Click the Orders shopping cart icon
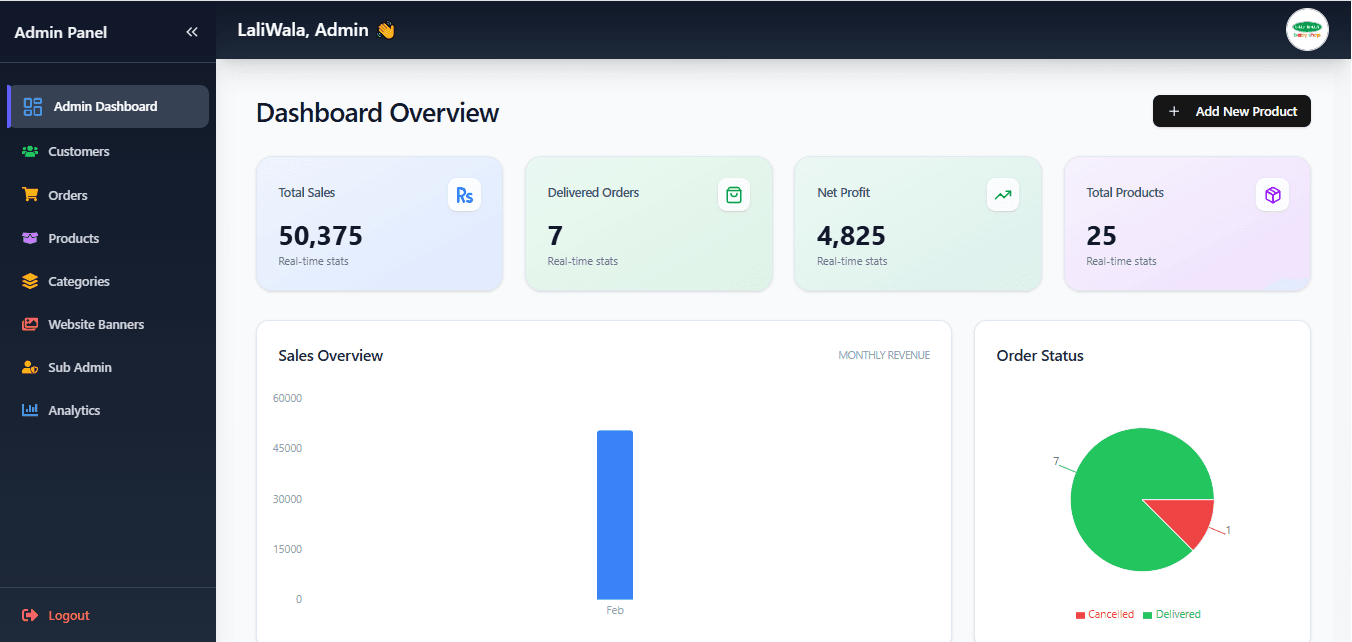This screenshot has width=1352, height=642. click(30, 194)
